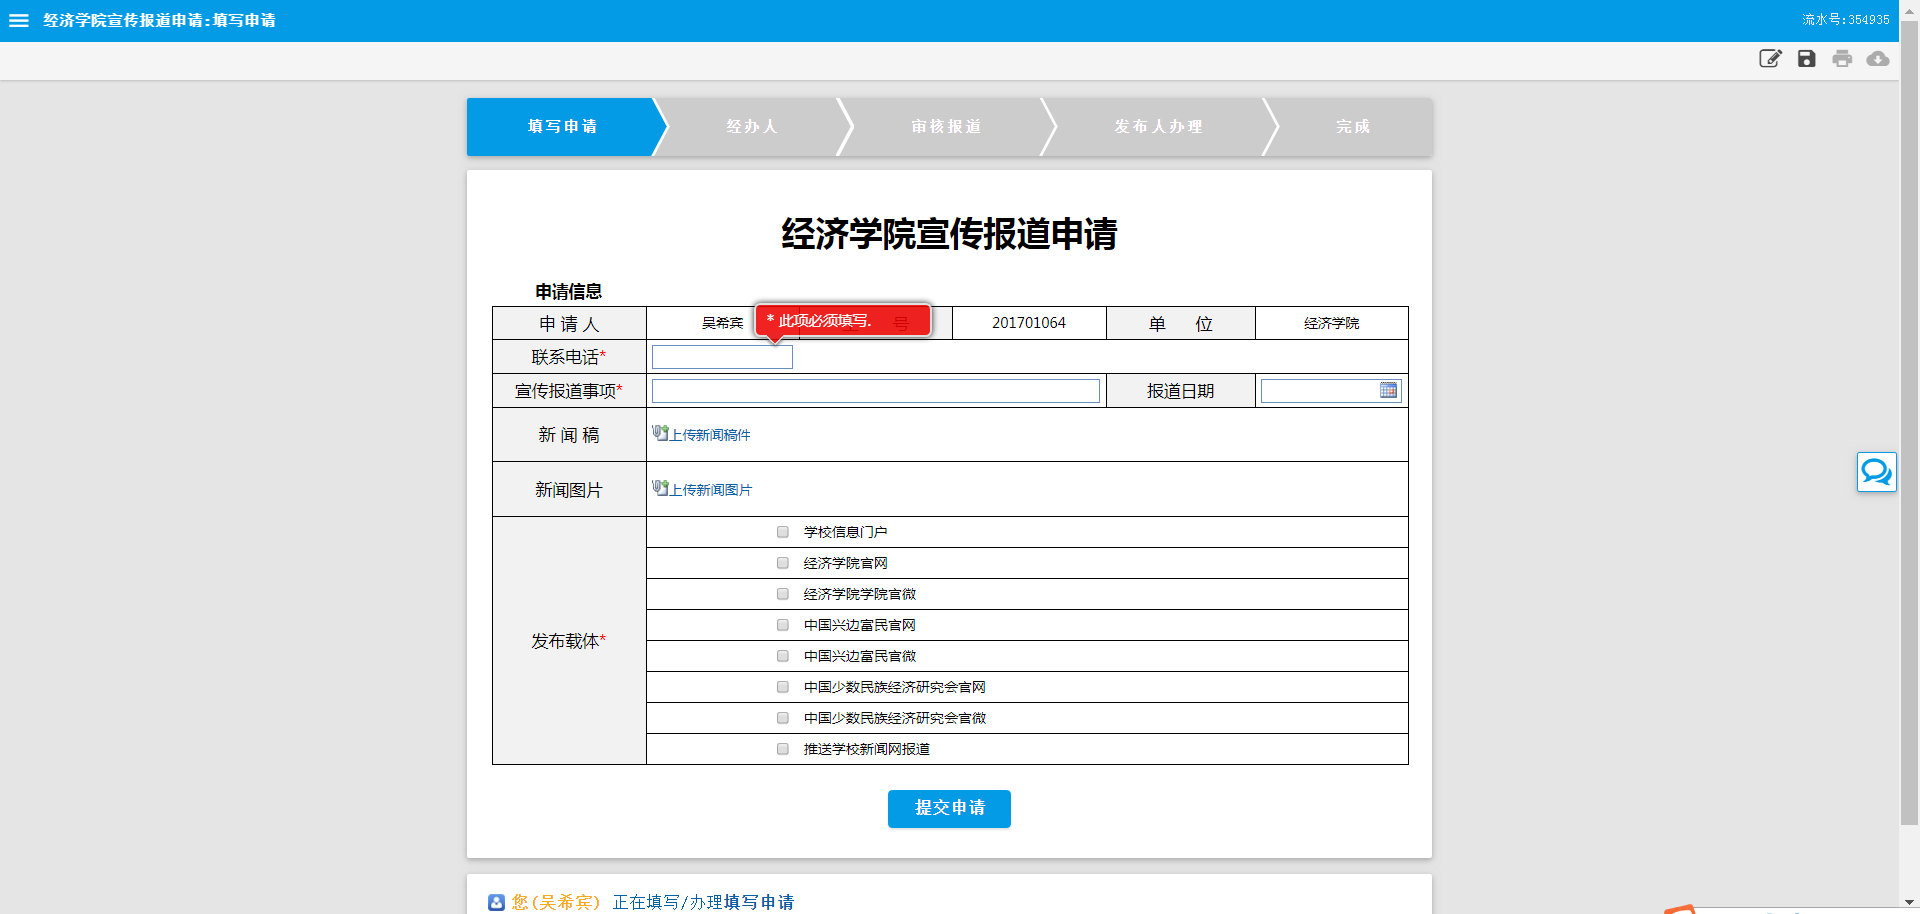Click the edit pencil icon in toolbar
Screen dimensions: 1920x914
(x=1770, y=59)
